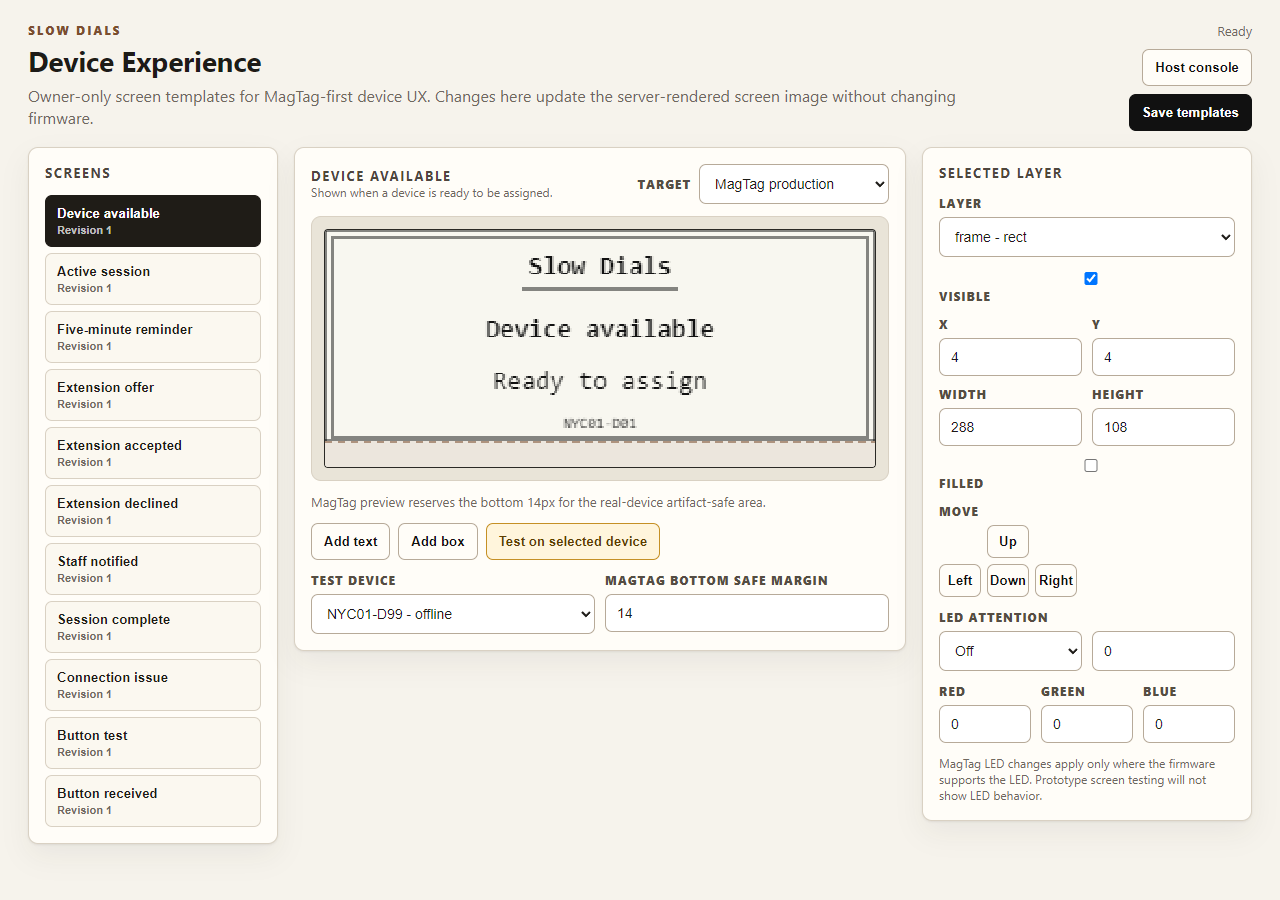Viewport: 1280px width, 900px height.
Task: Open the Layer dropdown showing frame - rect
Action: (x=1087, y=237)
